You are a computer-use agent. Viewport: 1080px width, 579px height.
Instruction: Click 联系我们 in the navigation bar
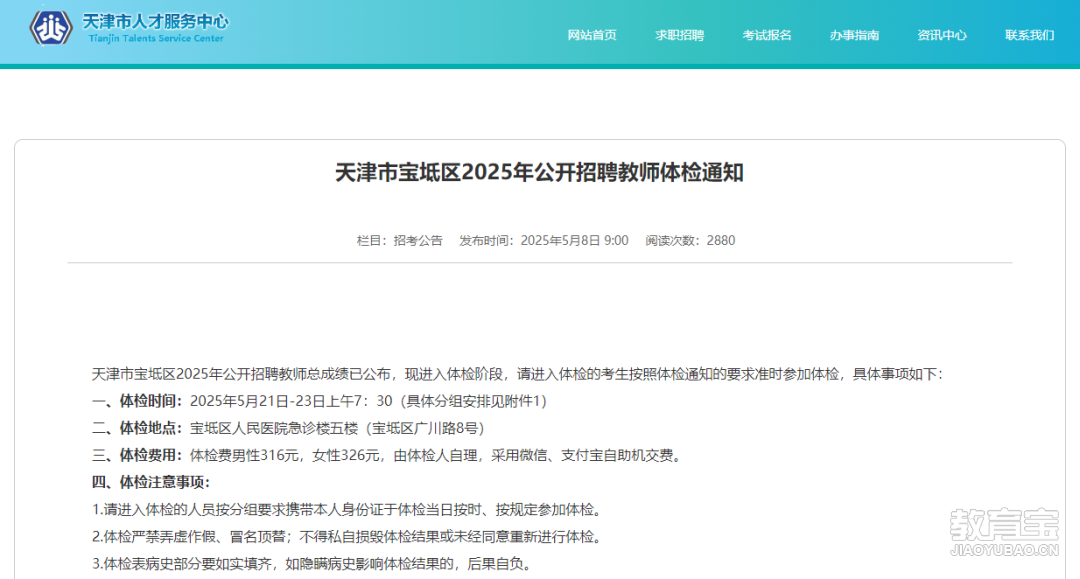[x=1029, y=35]
